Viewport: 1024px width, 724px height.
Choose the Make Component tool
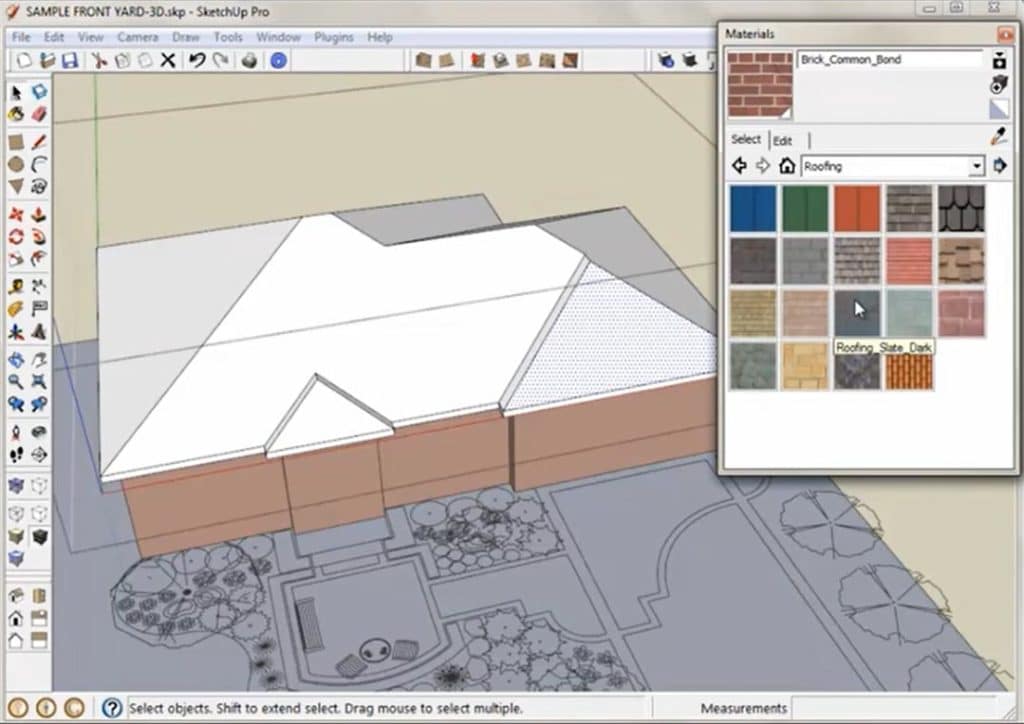(x=39, y=91)
